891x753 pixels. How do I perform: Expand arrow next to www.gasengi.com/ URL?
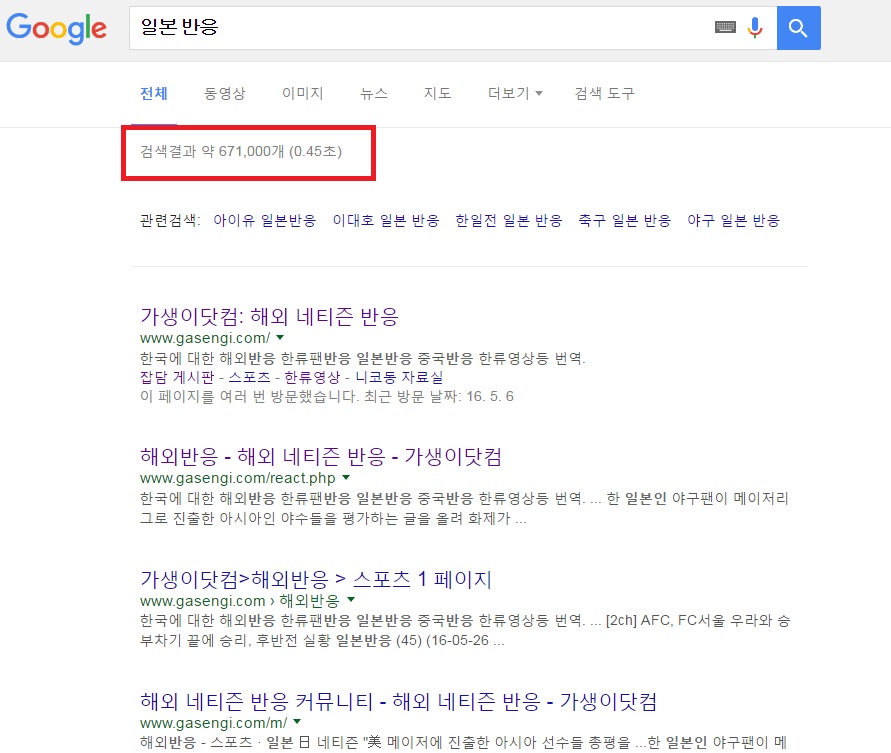tap(280, 339)
